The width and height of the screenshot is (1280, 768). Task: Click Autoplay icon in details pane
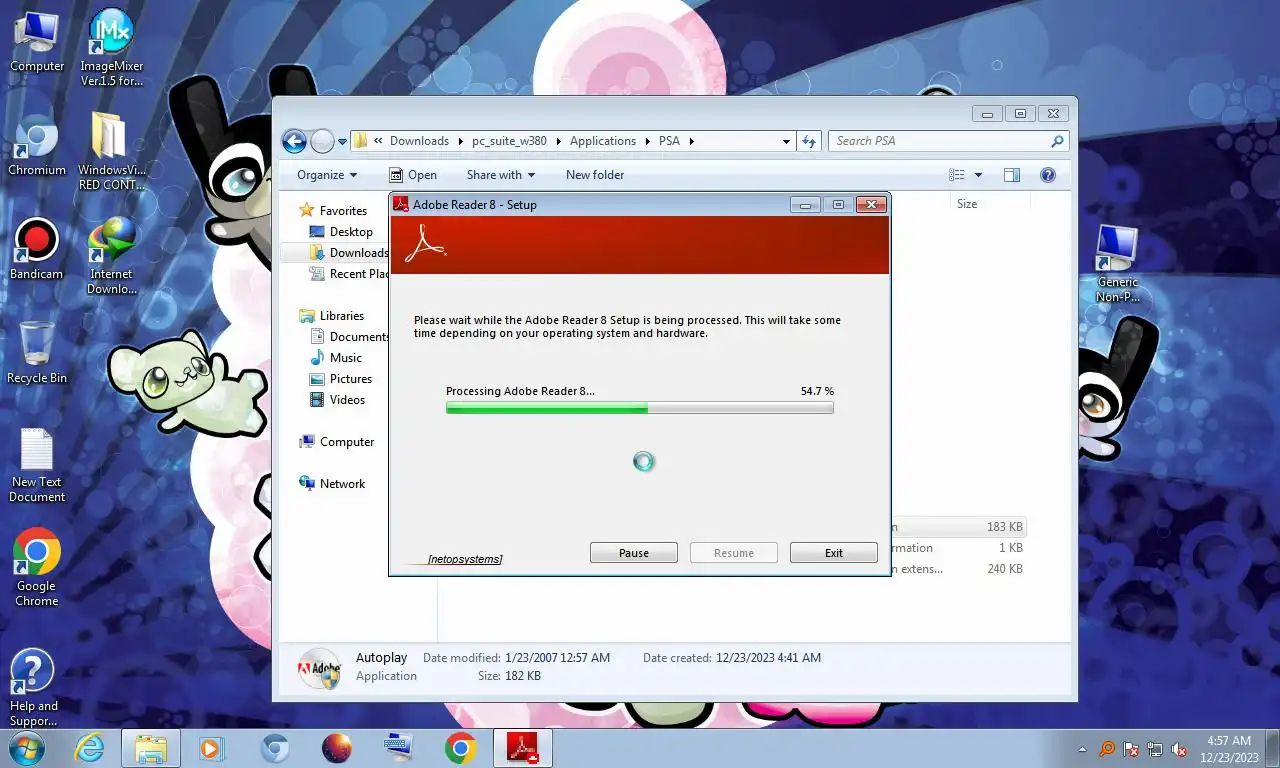tap(320, 669)
